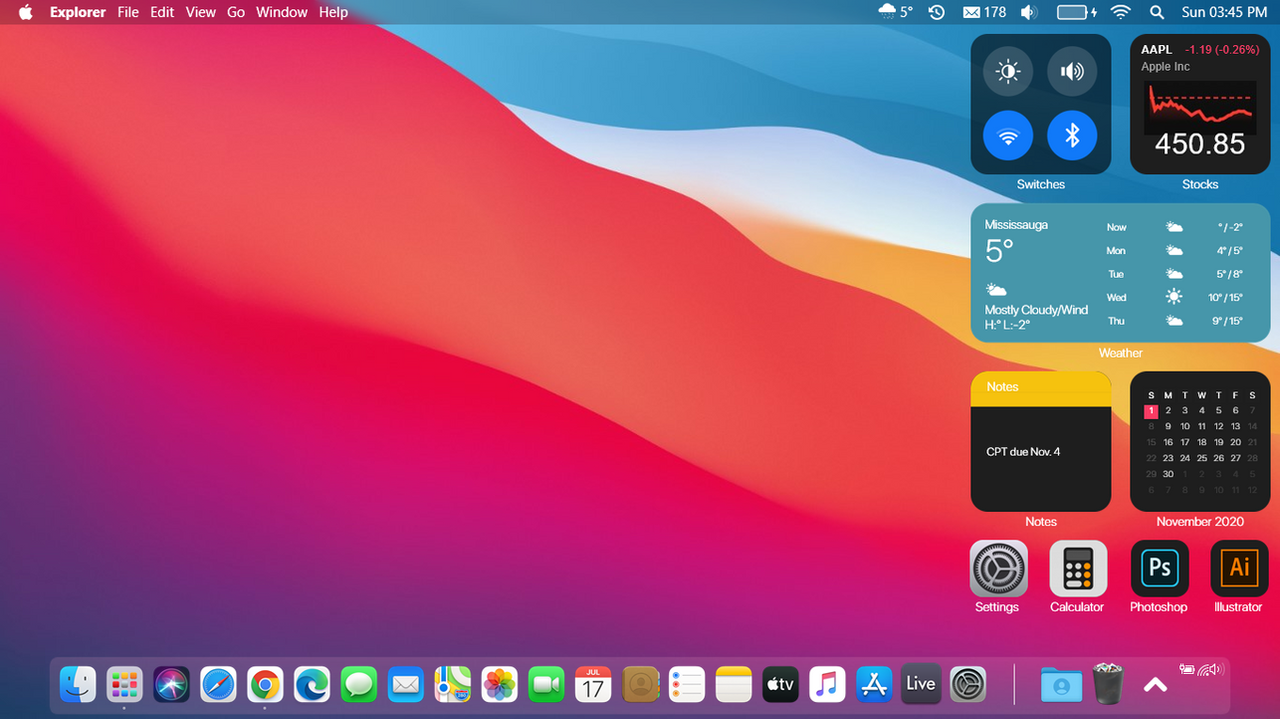Viewport: 1280px width, 719px height.
Task: Open the Wi-Fi status menu in menu bar
Action: coord(1121,12)
